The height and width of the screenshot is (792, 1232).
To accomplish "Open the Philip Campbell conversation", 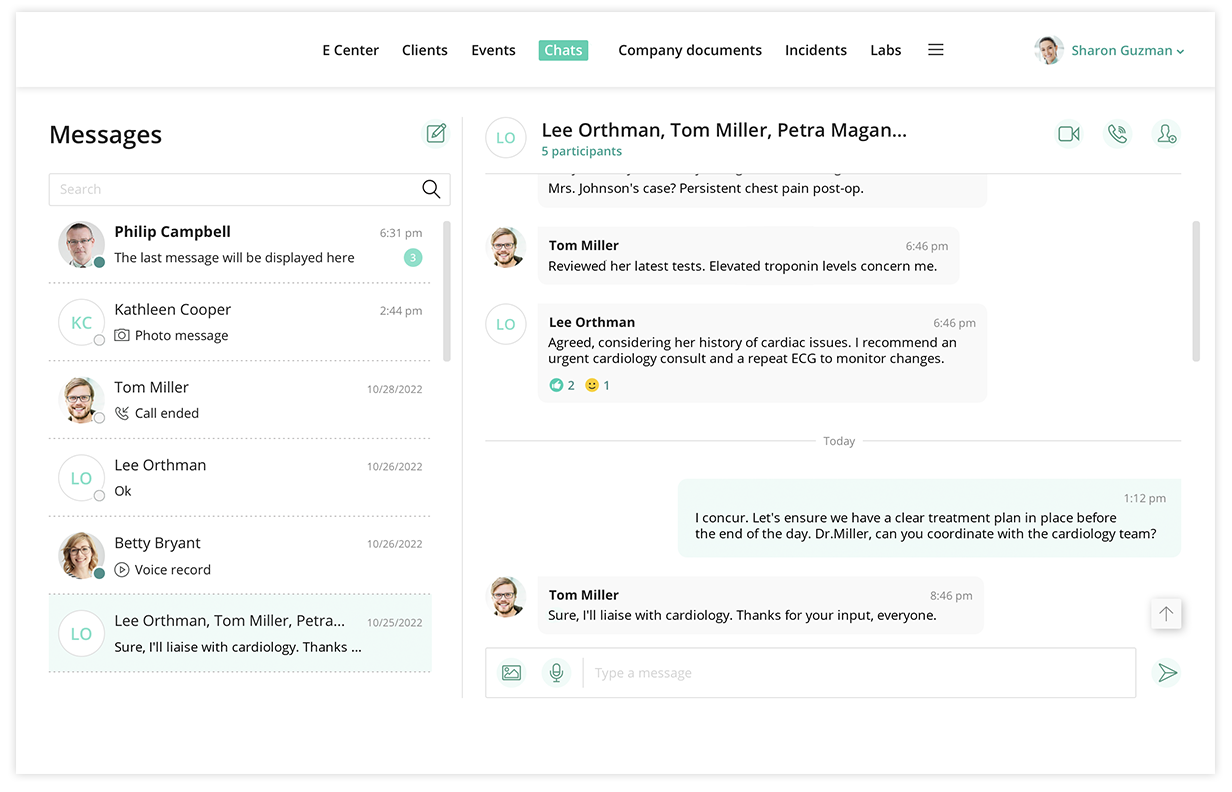I will [240, 245].
